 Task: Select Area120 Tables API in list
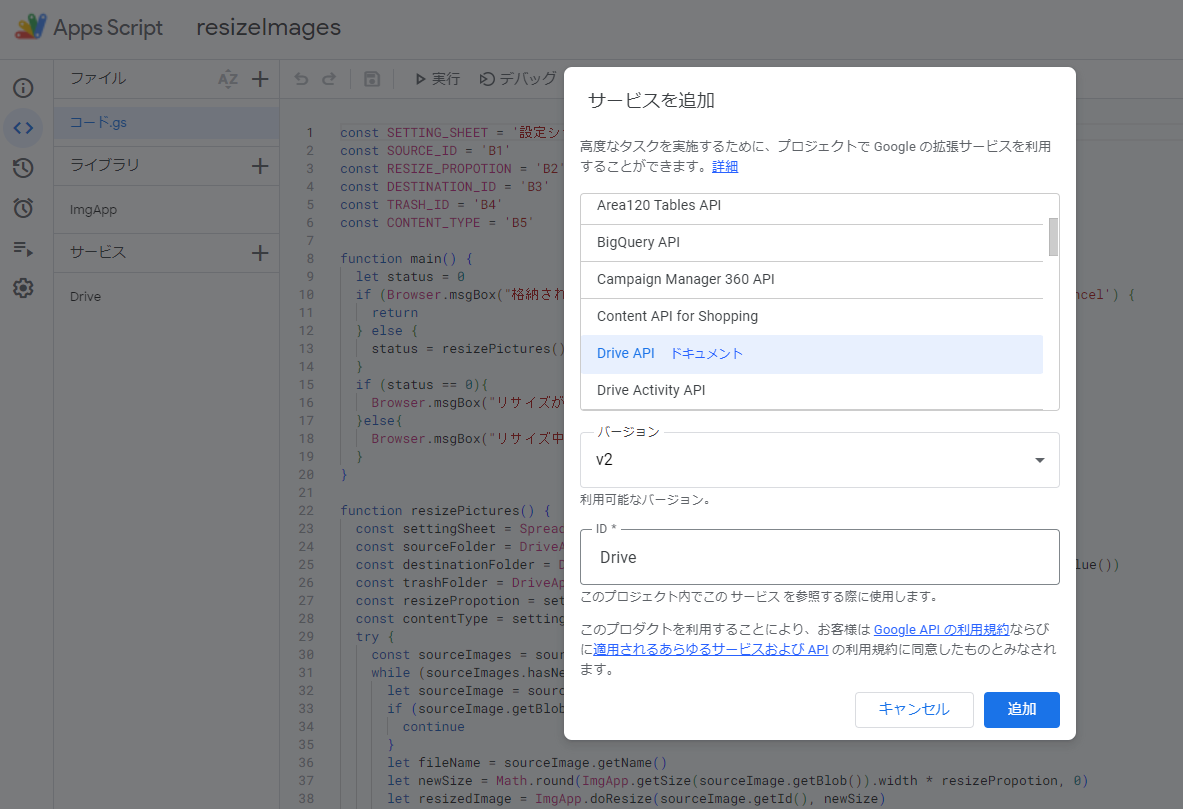point(812,206)
